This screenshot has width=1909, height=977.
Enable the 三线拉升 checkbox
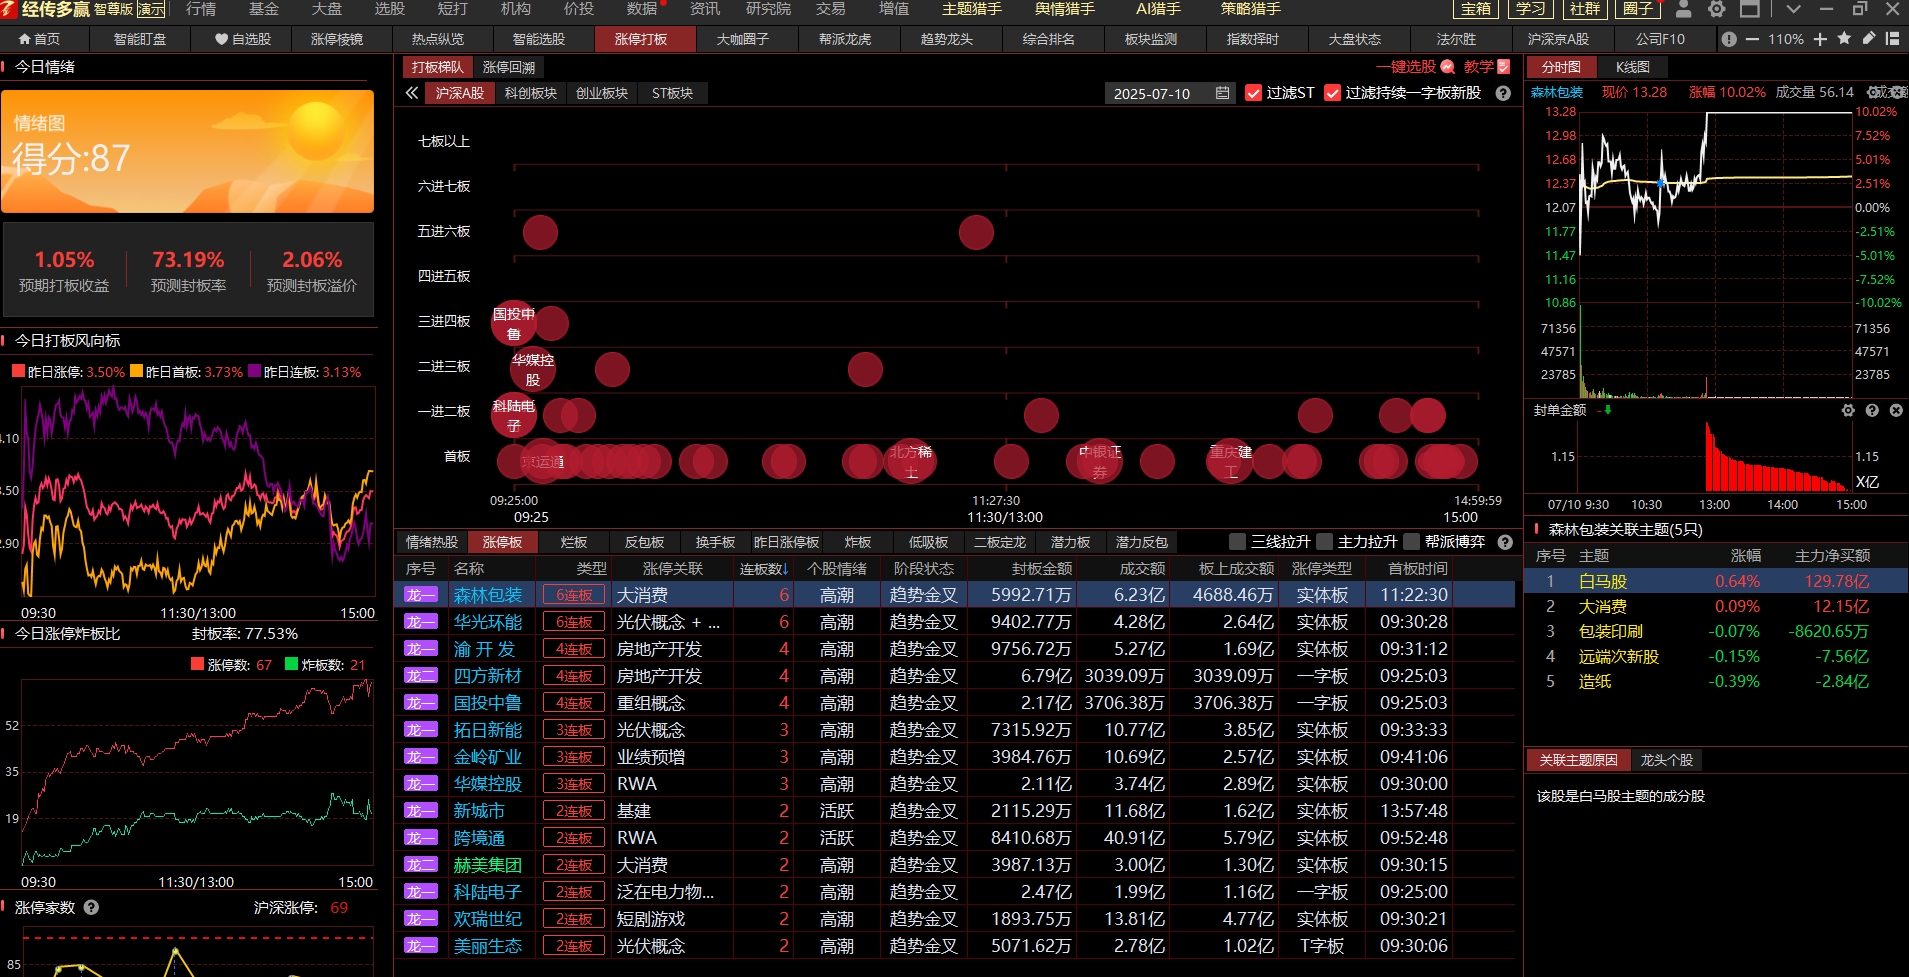[1237, 542]
